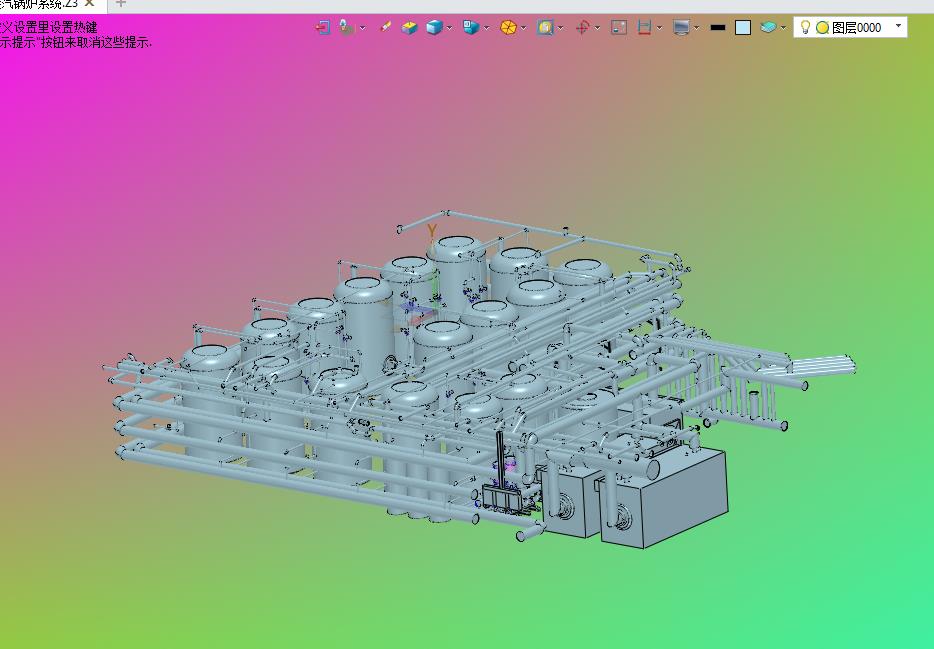Select the eraser brush tool
The image size is (934, 649).
pos(385,27)
